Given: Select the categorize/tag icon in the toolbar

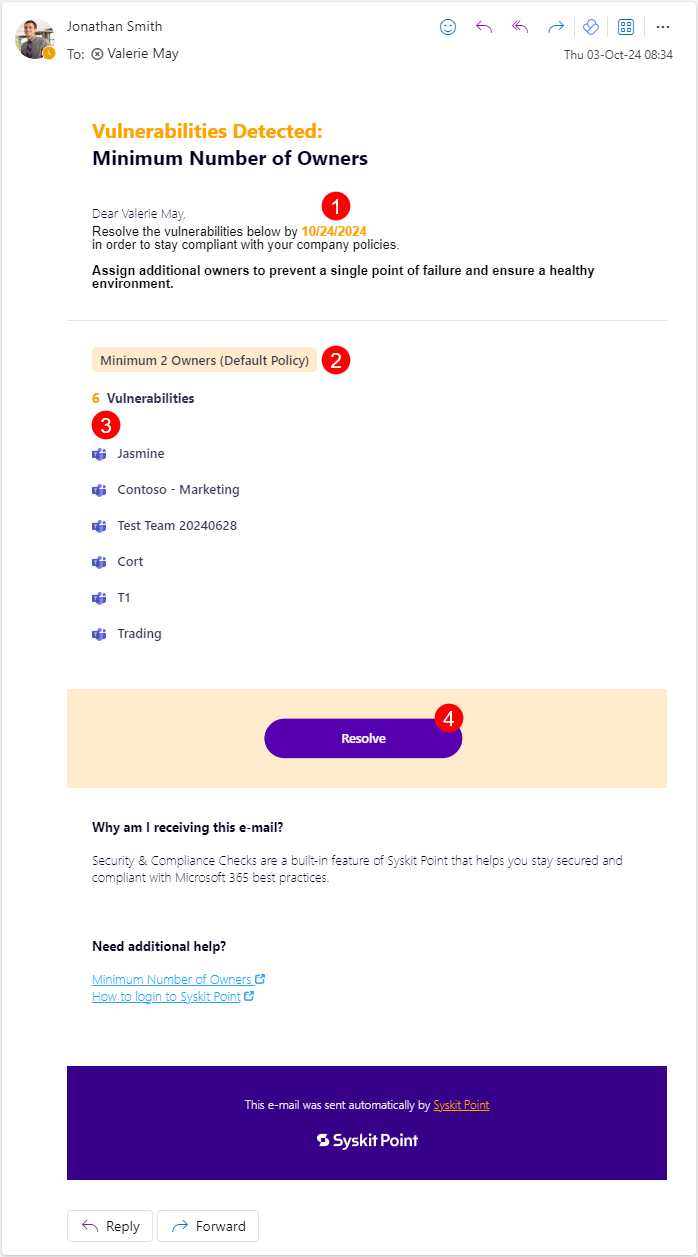Looking at the screenshot, I should (589, 27).
